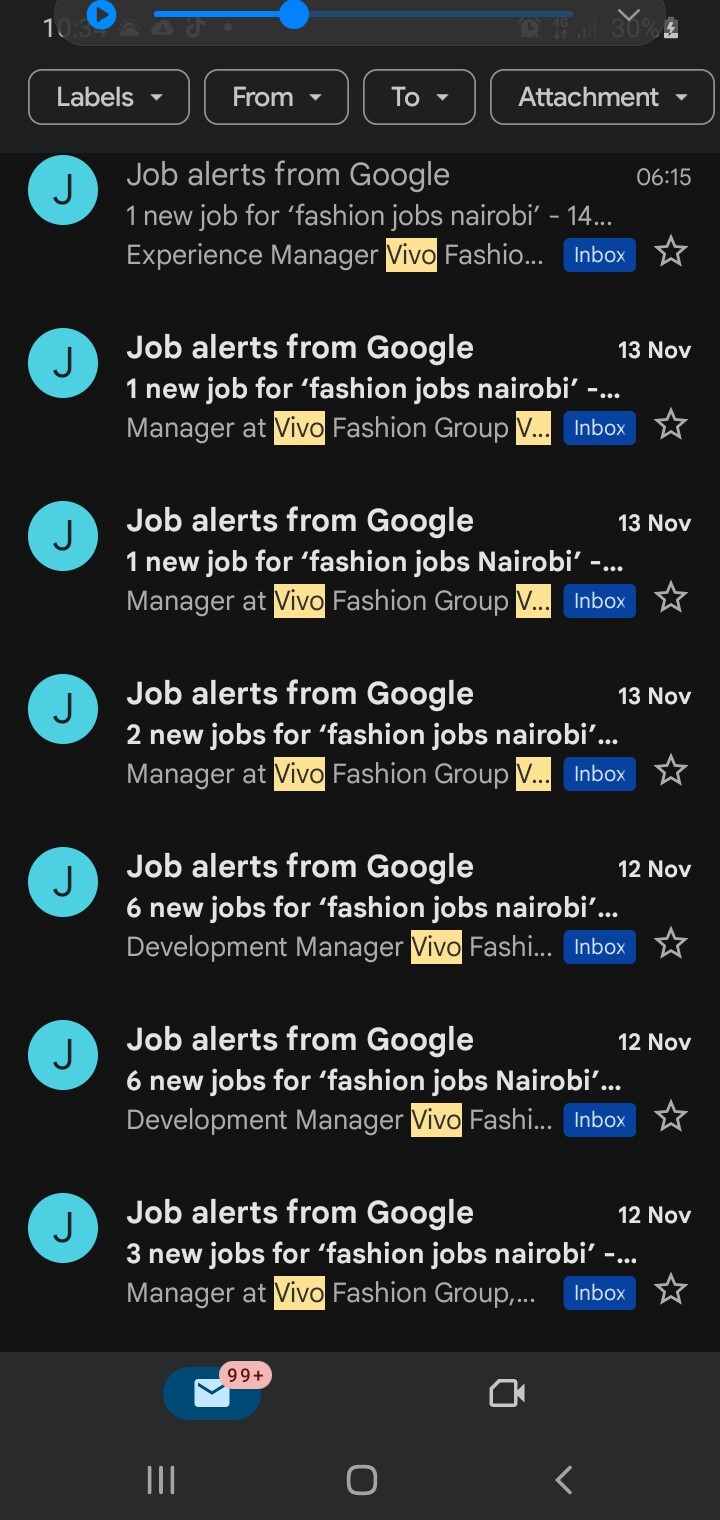
Task: Expand the From filter chip
Action: (x=276, y=97)
